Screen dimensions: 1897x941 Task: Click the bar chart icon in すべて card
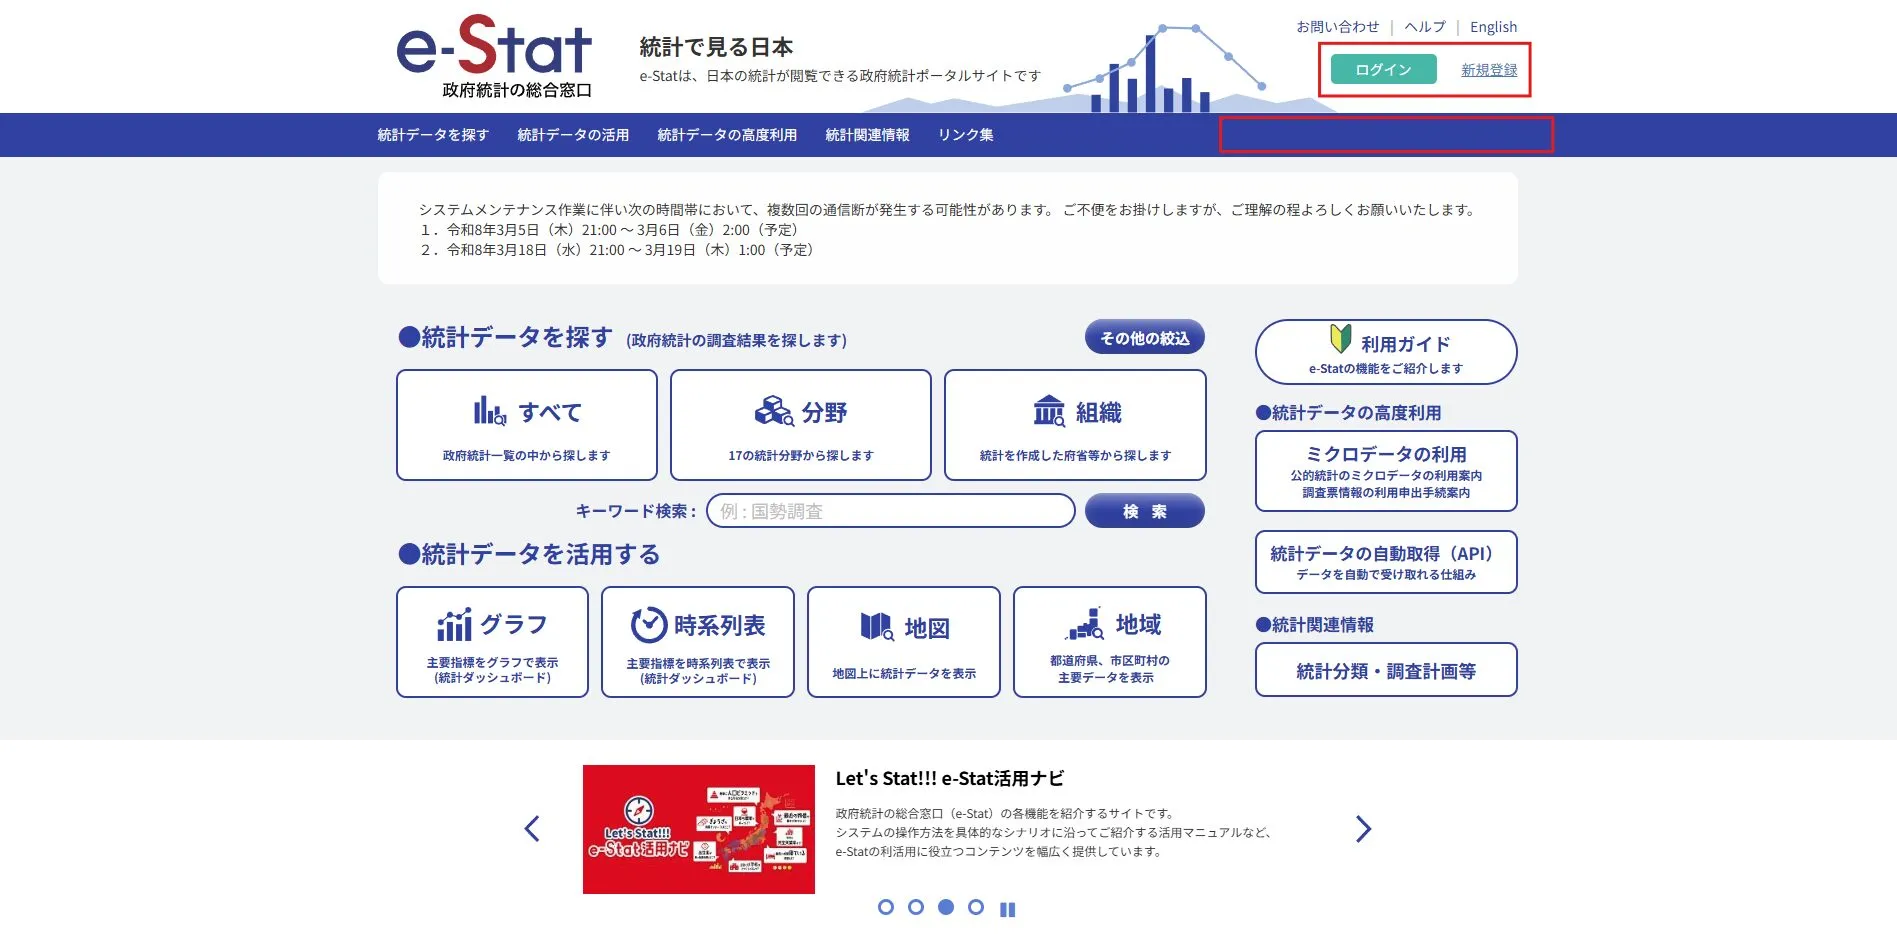[x=489, y=411]
